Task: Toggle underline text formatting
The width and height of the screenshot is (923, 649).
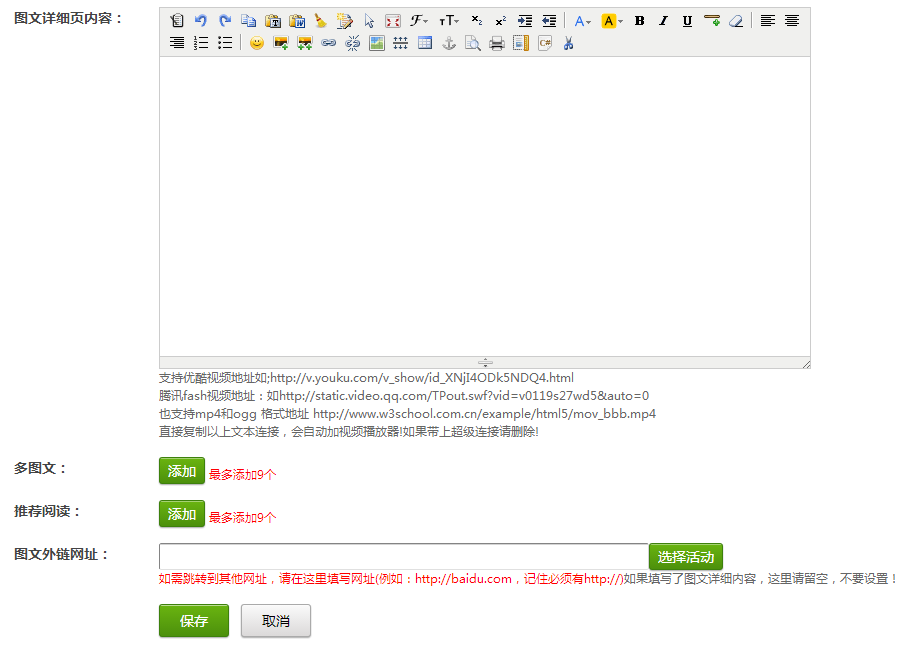Action: (687, 21)
